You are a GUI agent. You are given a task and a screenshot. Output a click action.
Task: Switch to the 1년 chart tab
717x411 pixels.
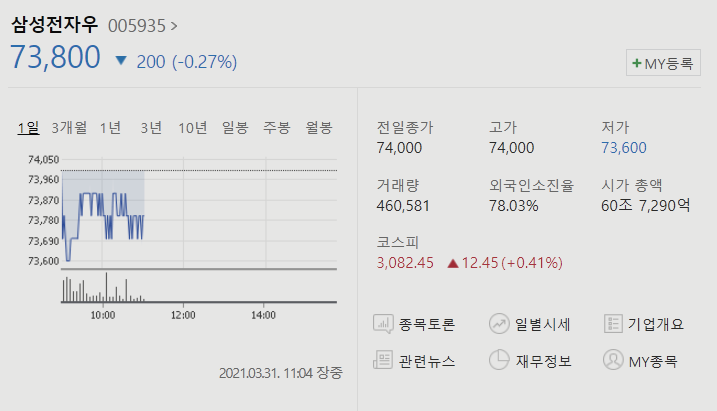pyautogui.click(x=110, y=128)
